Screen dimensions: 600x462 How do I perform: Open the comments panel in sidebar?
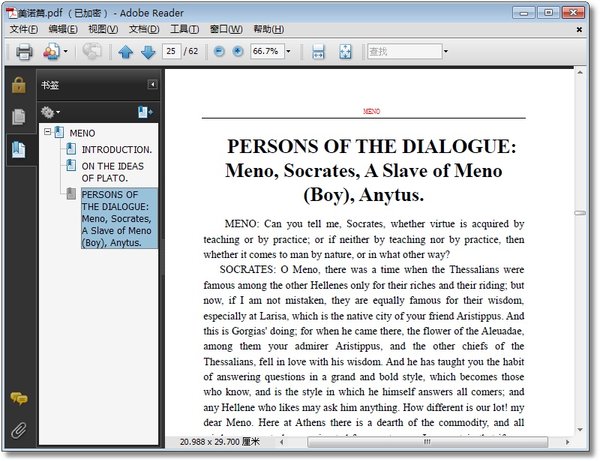[x=18, y=398]
